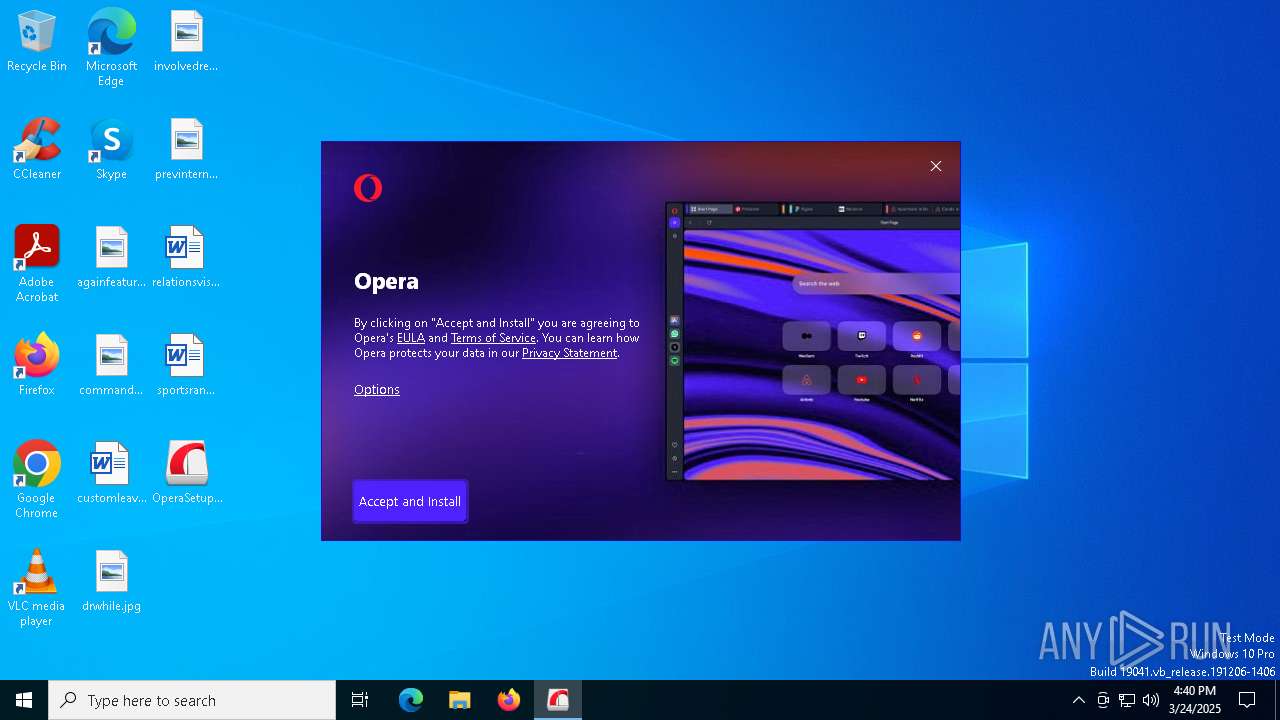Image resolution: width=1280 pixels, height=720 pixels.
Task: Open the Action Center notifications icon
Action: click(x=1247, y=700)
